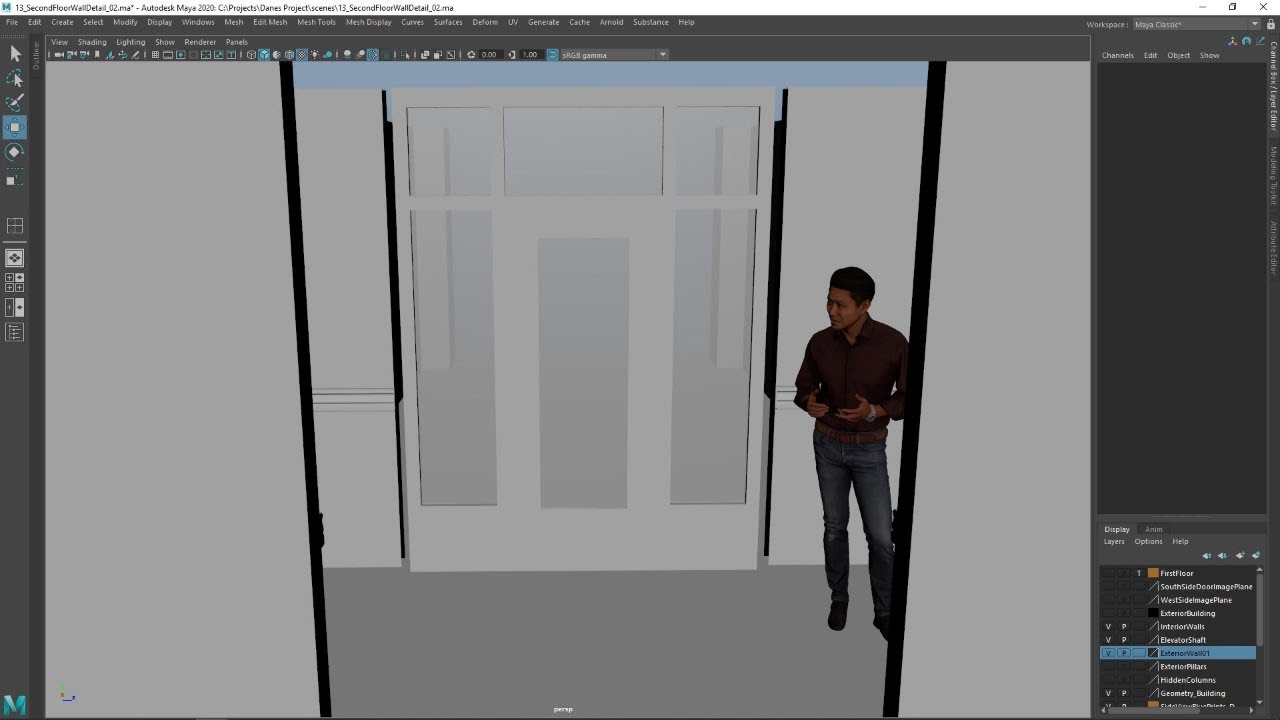Image resolution: width=1280 pixels, height=720 pixels.
Task: Click the Maya logo icon at bottom left
Action: pos(14,704)
